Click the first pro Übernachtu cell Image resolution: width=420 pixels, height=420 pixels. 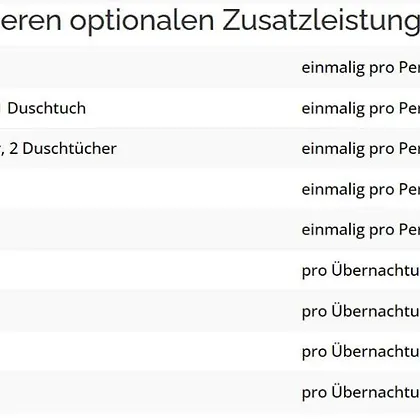361,270
